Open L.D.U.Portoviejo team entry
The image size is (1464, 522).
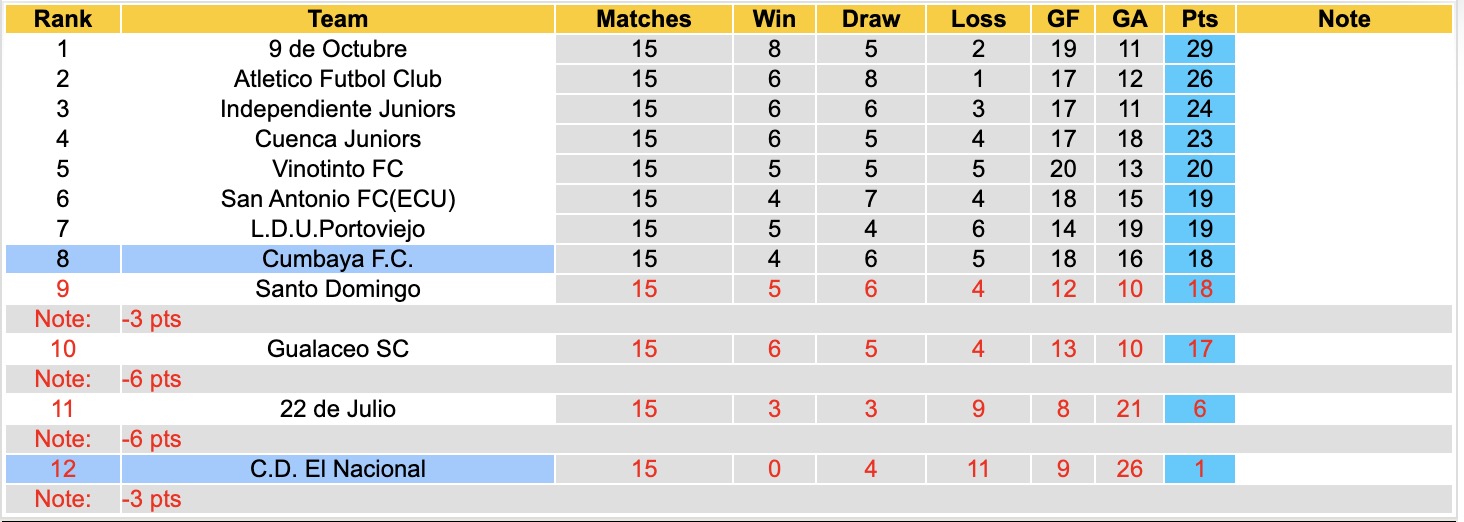coord(338,229)
